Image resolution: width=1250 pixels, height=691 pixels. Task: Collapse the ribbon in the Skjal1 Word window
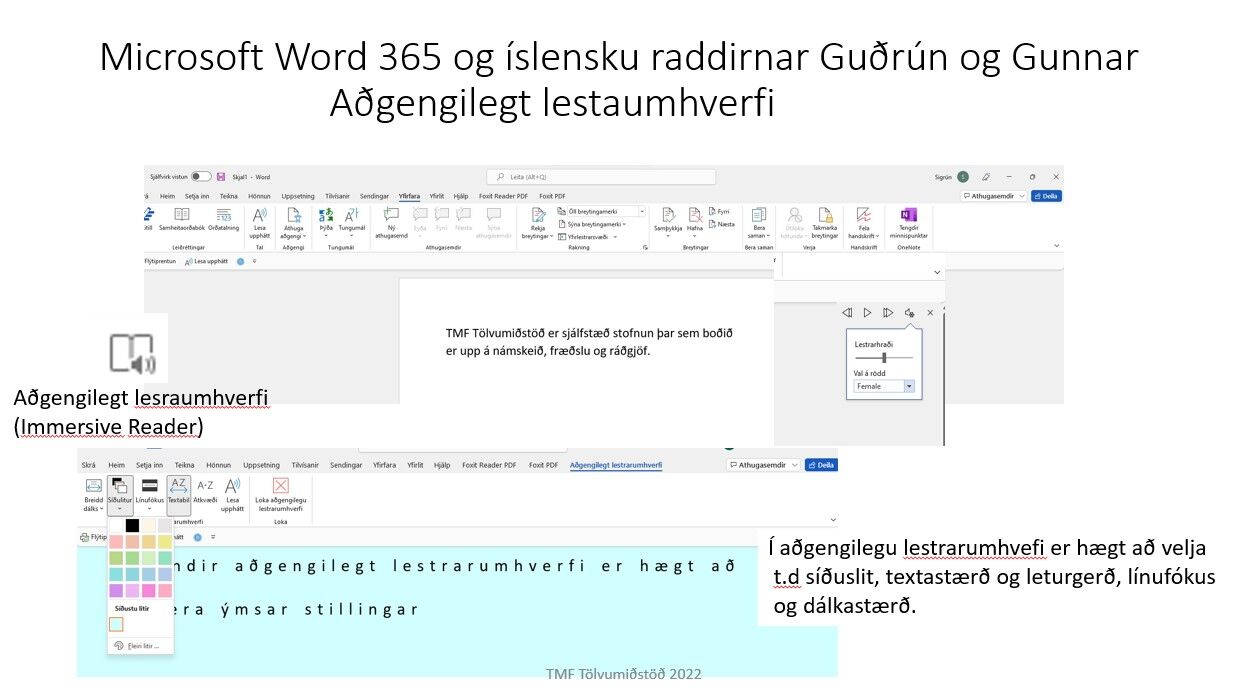[x=1057, y=246]
